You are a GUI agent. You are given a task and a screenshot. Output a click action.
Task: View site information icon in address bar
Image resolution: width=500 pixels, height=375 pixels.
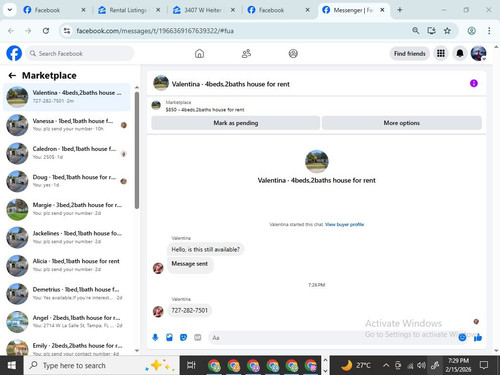point(67,31)
